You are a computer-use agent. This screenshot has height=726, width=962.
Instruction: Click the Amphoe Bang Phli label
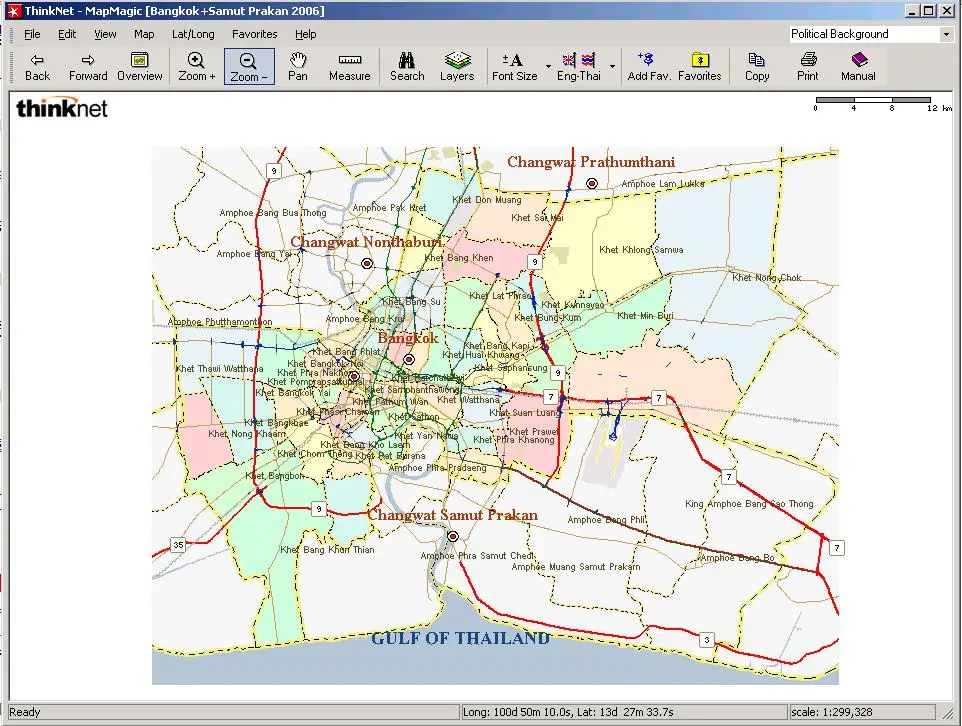pyautogui.click(x=606, y=520)
